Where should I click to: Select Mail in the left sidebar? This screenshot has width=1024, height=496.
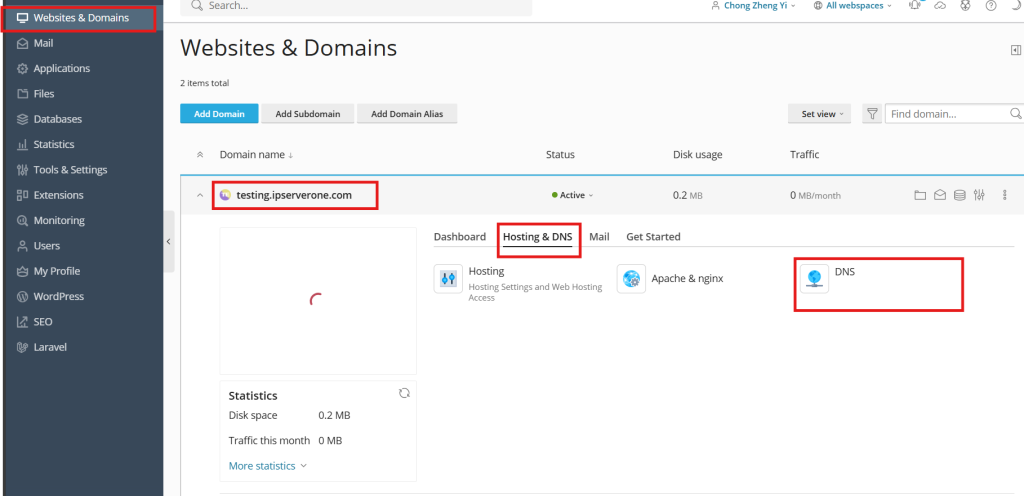(43, 43)
